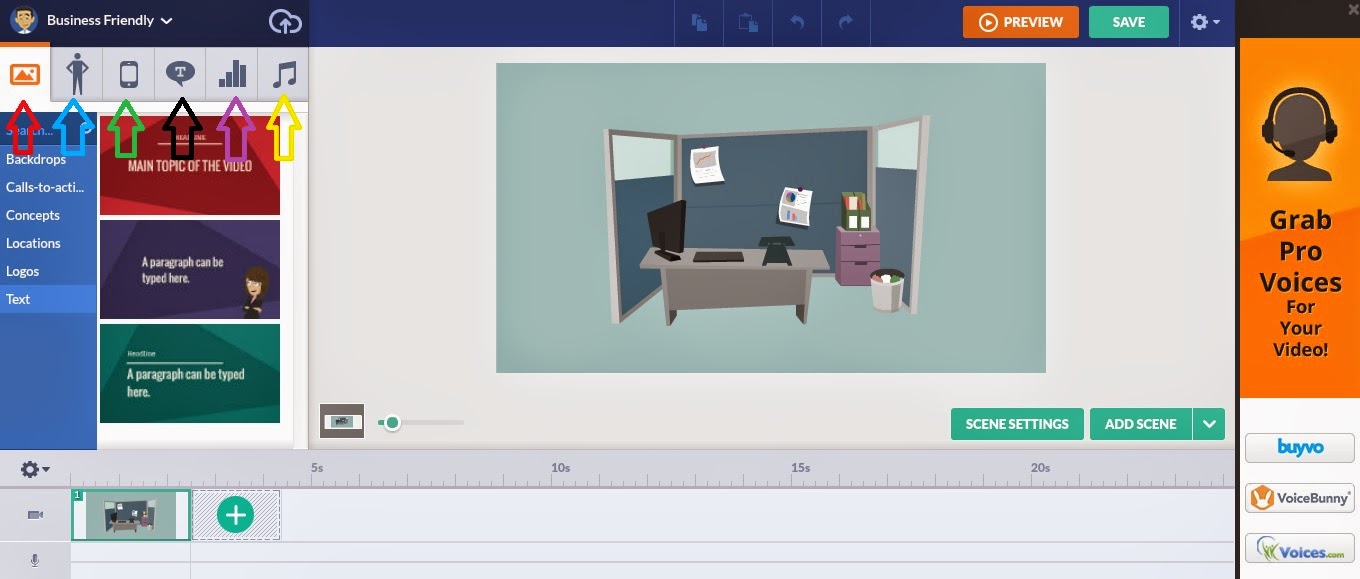Open the text bubble tab

(180, 72)
